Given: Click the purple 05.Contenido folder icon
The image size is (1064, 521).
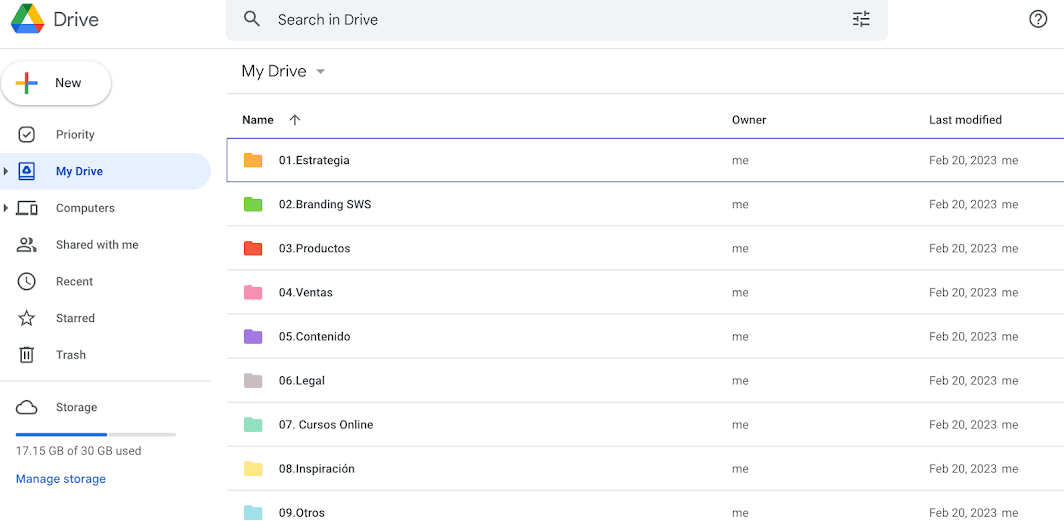Looking at the screenshot, I should [x=253, y=336].
